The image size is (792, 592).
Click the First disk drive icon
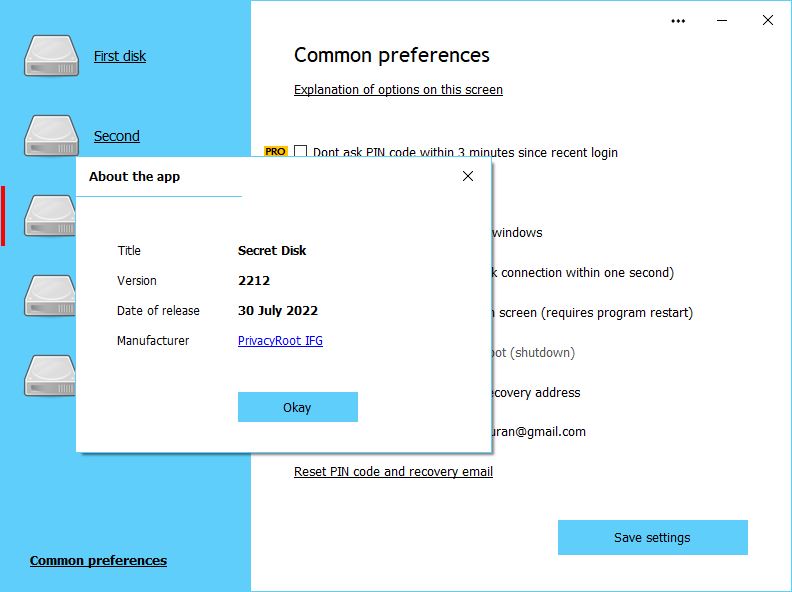(x=51, y=56)
